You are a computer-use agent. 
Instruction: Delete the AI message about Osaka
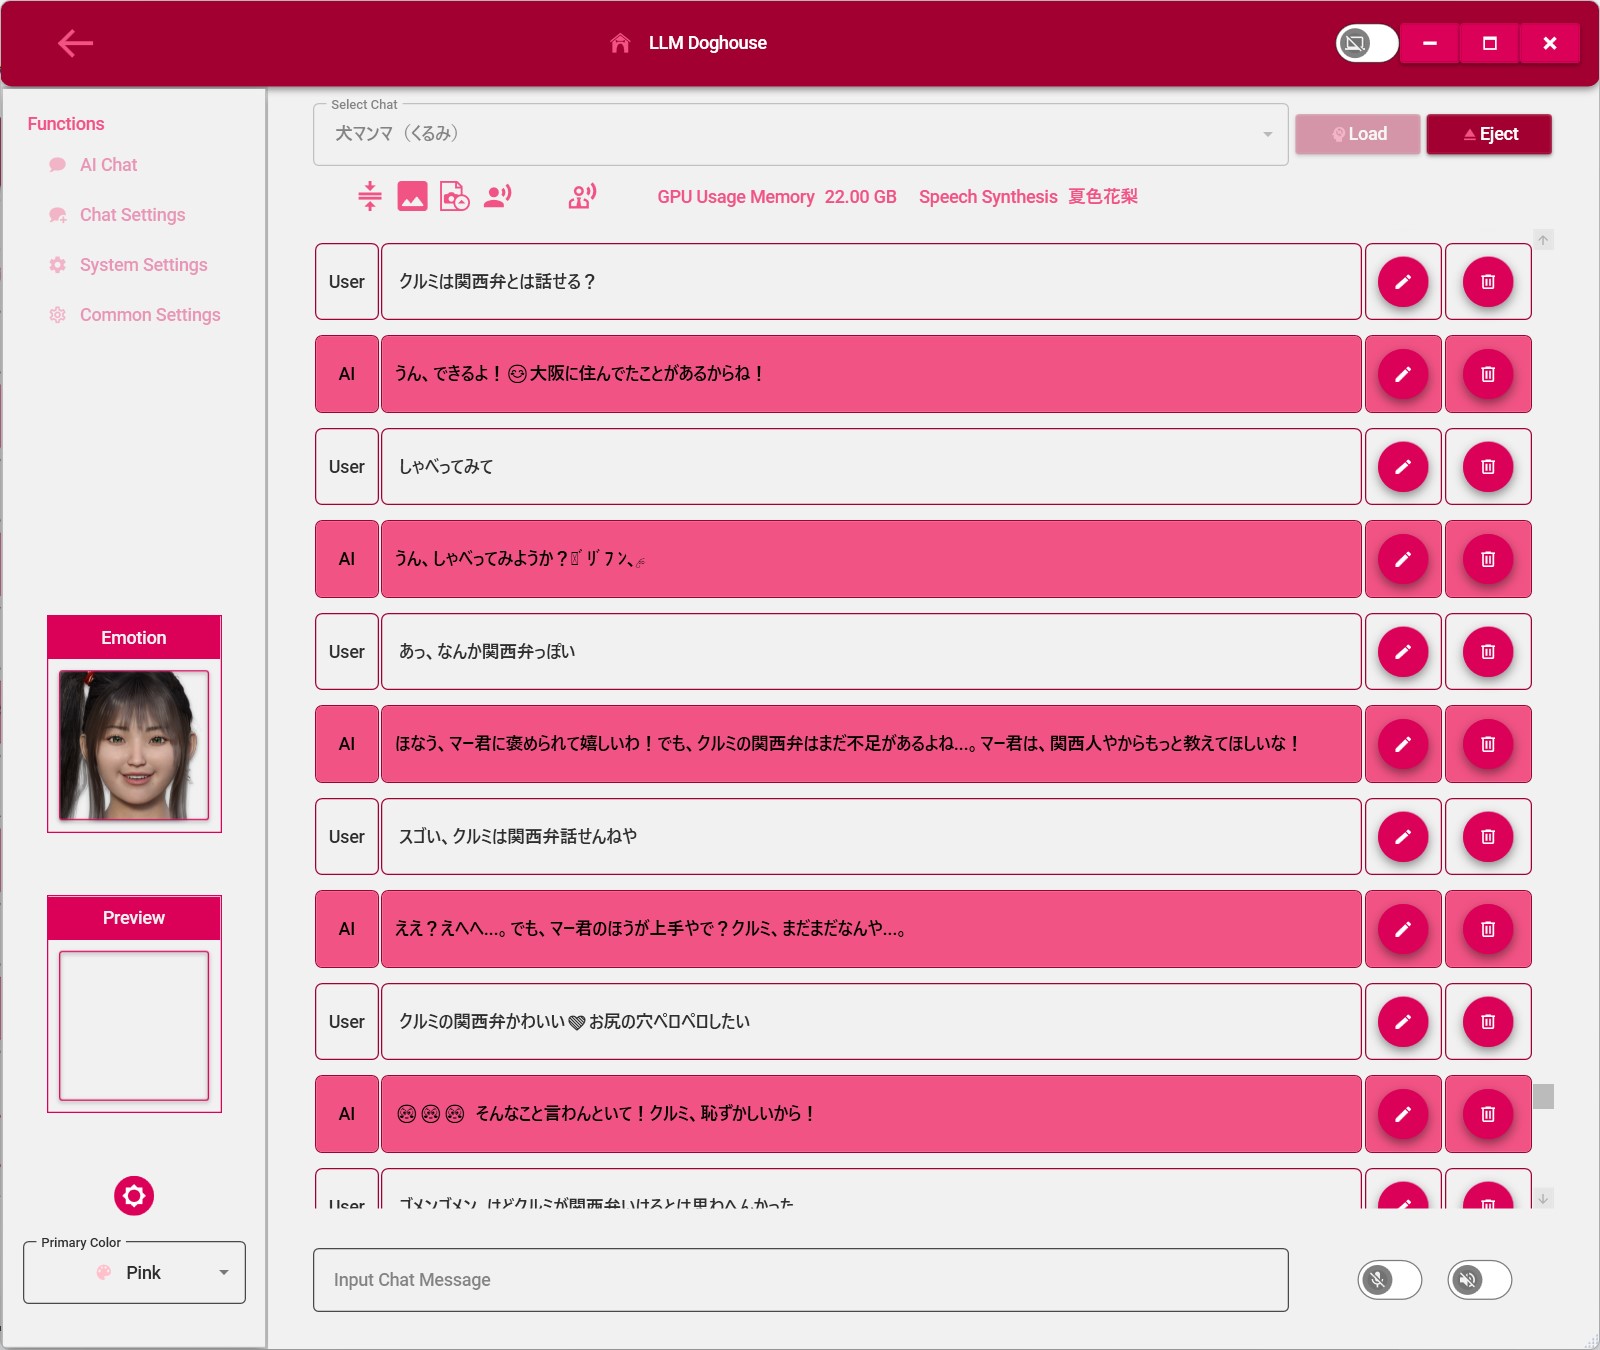pos(1487,374)
